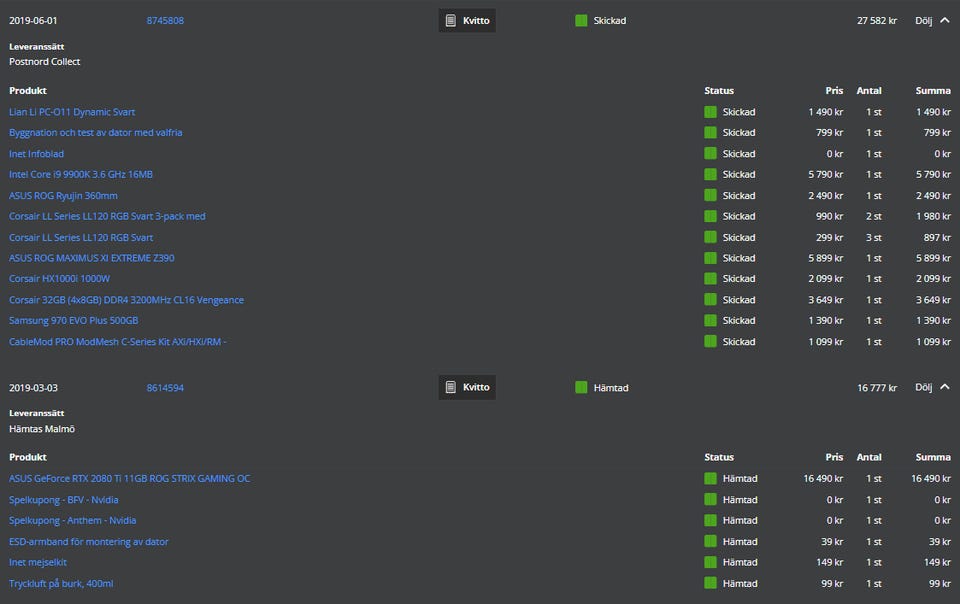The image size is (960, 604).
Task: Select Corsair HX1000i 1000W product link
Action: tap(60, 279)
